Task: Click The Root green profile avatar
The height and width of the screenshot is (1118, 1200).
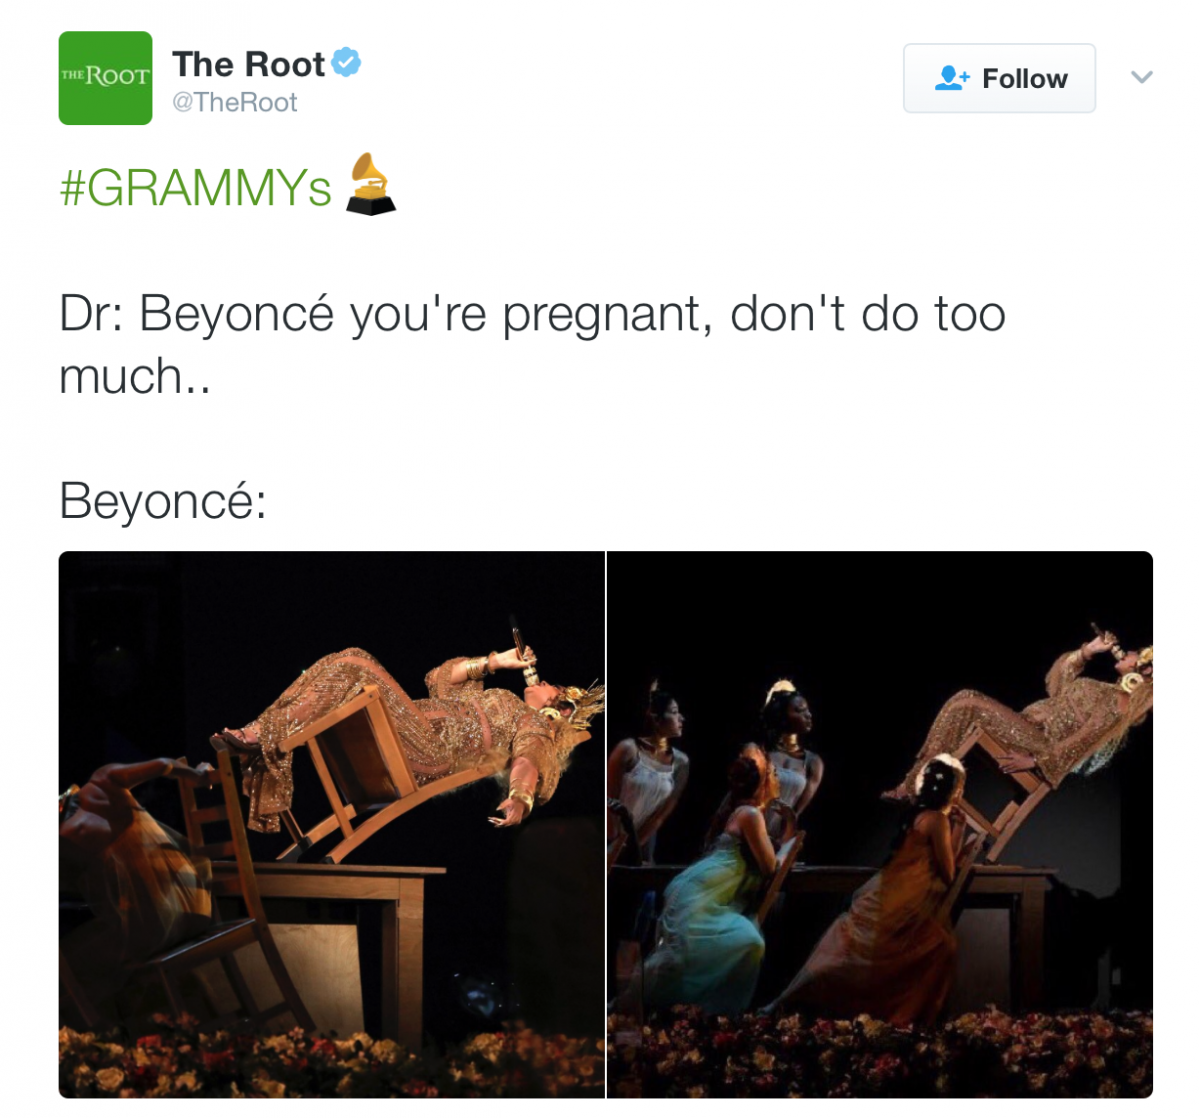Action: (x=105, y=78)
